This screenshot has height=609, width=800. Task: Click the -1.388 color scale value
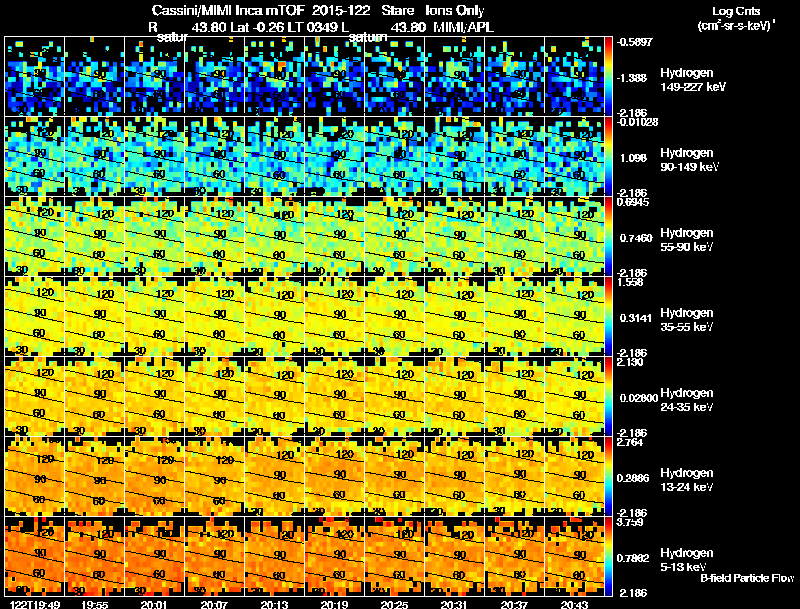coord(631,78)
